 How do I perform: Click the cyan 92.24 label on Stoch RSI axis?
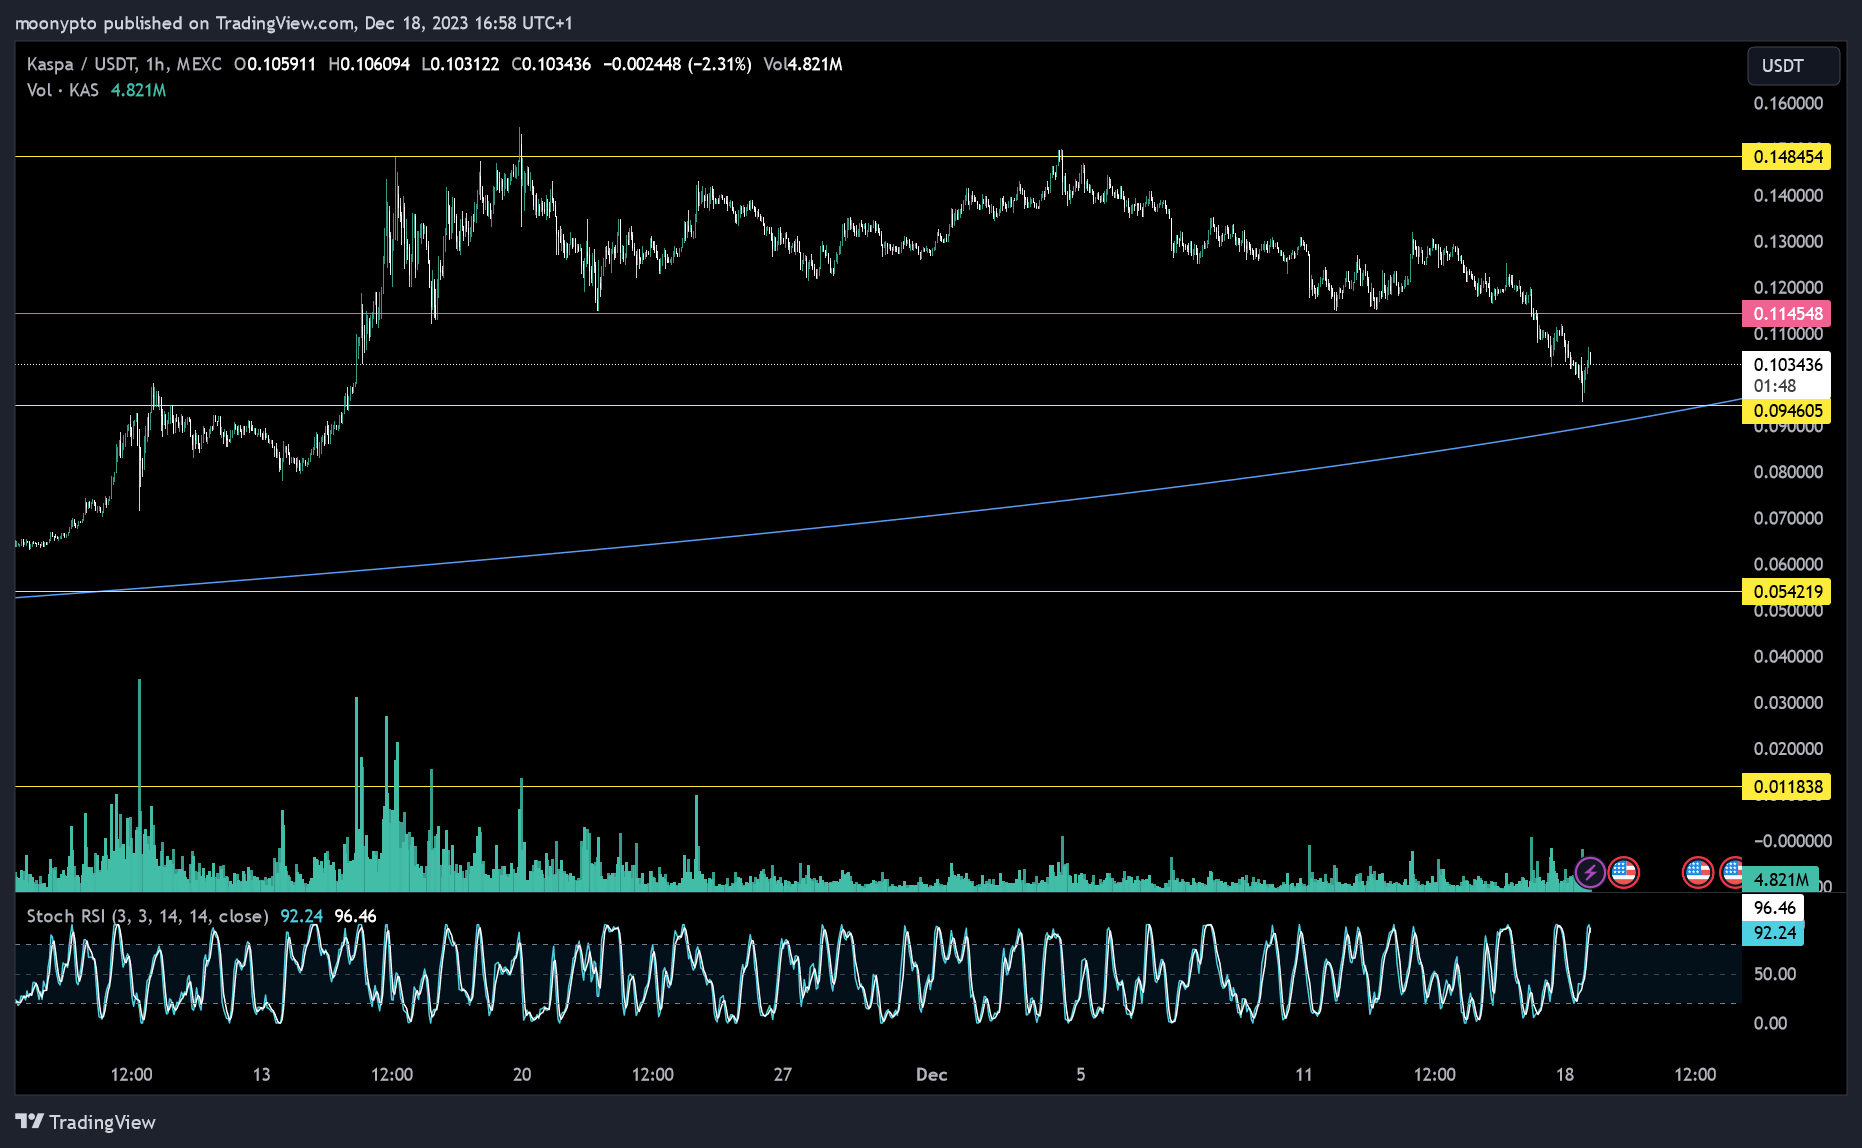click(x=1774, y=933)
